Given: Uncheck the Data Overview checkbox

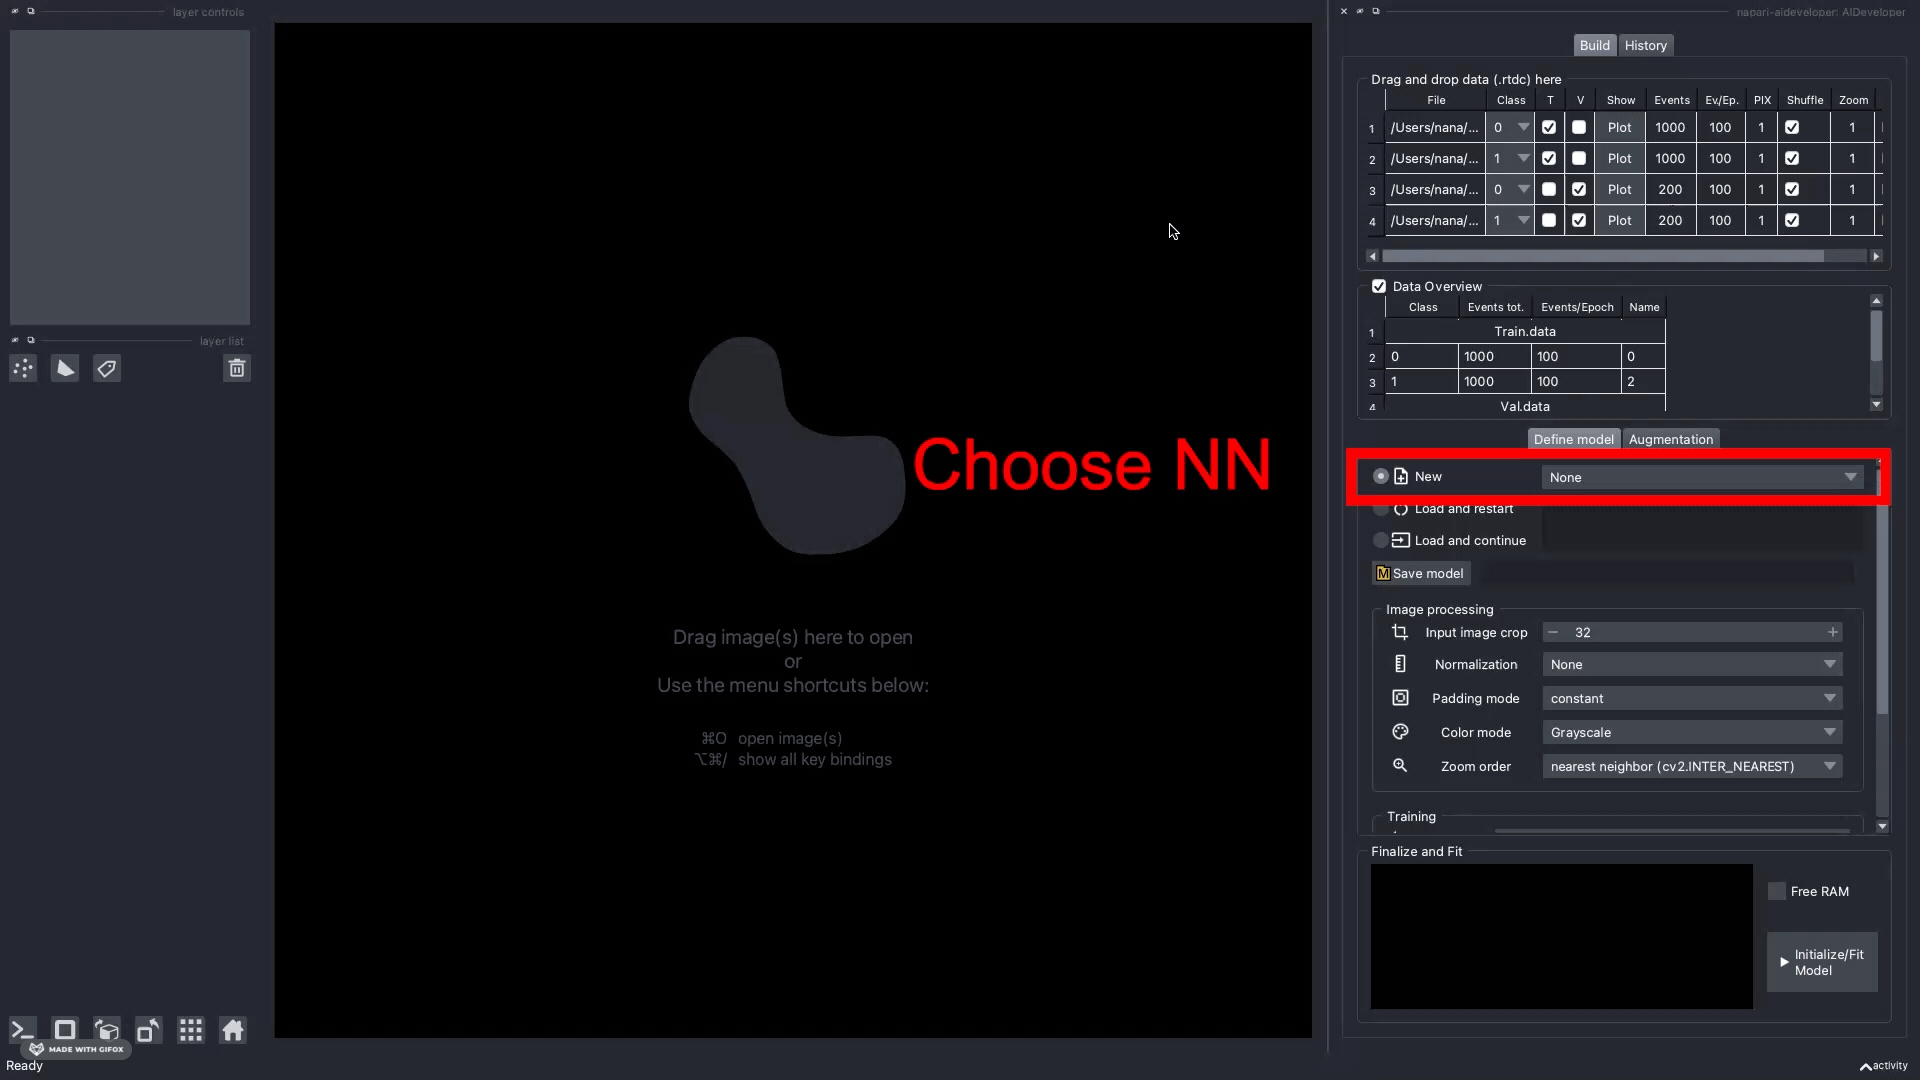Looking at the screenshot, I should pyautogui.click(x=1379, y=287).
